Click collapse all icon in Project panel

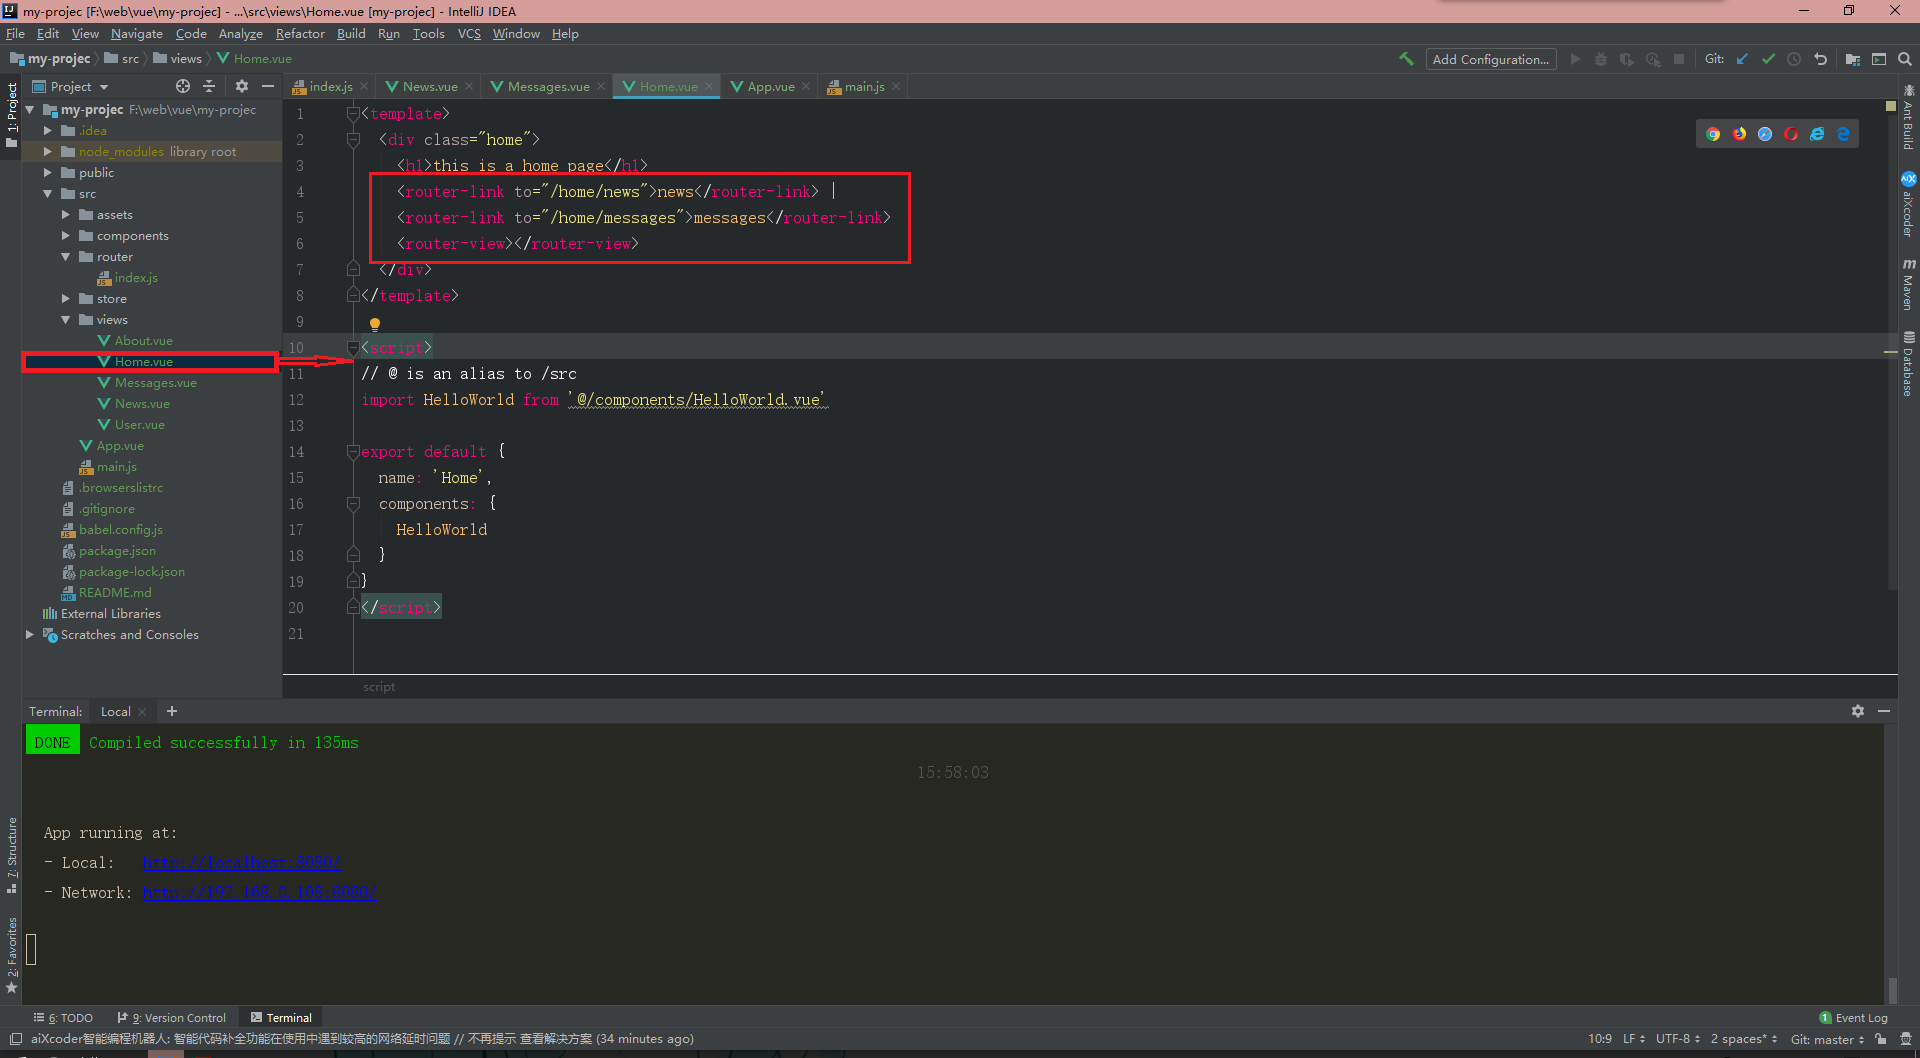(209, 86)
